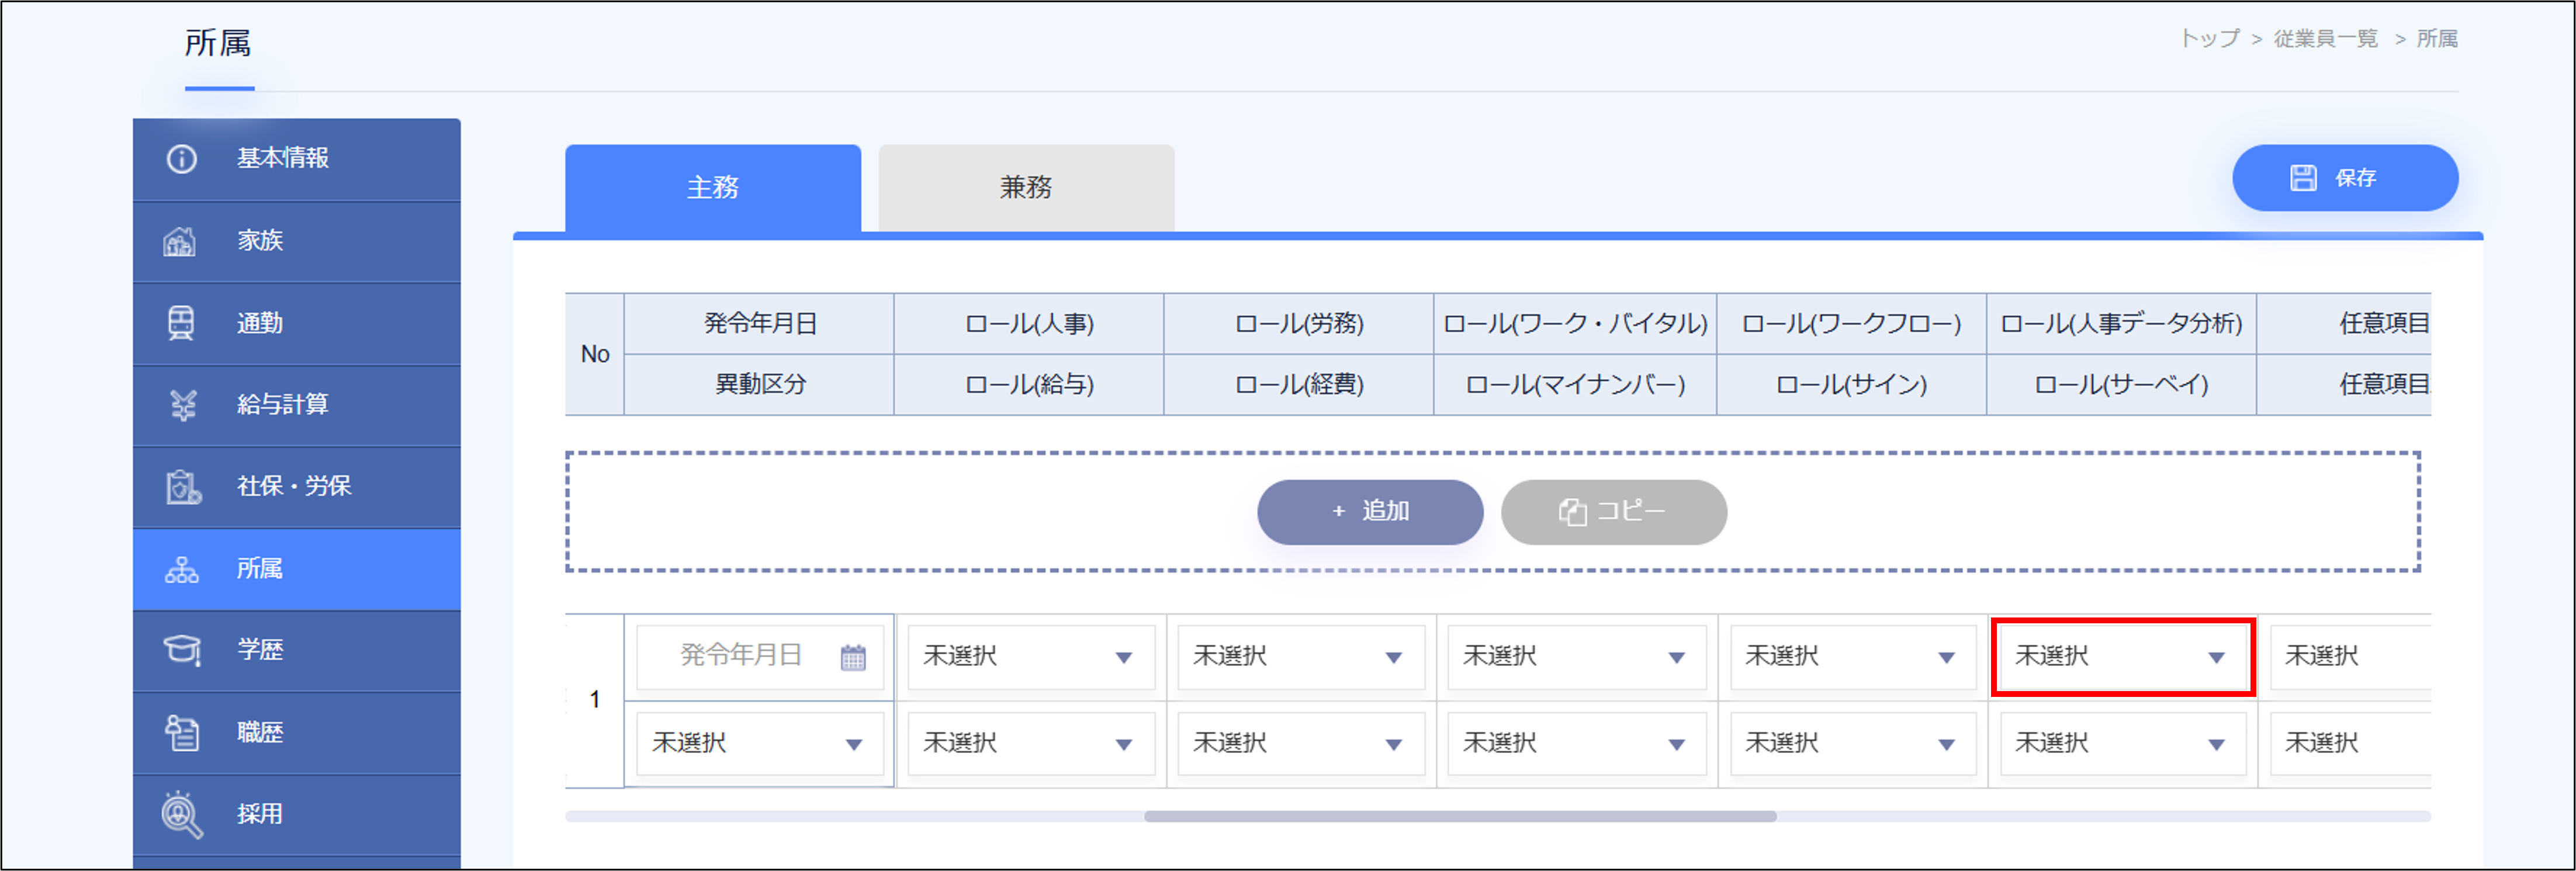Click the 通勤 train icon in sidebar
2576x871 pixels.
[x=181, y=323]
